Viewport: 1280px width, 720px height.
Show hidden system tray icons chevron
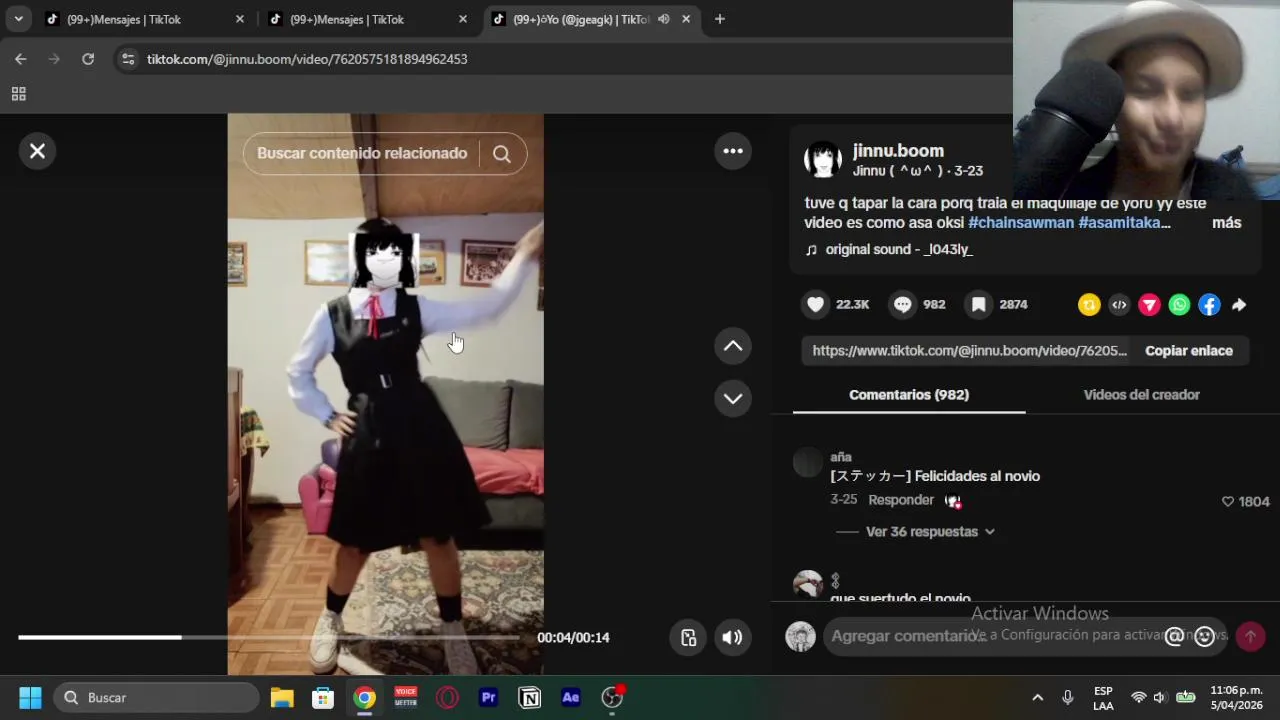click(x=1038, y=698)
